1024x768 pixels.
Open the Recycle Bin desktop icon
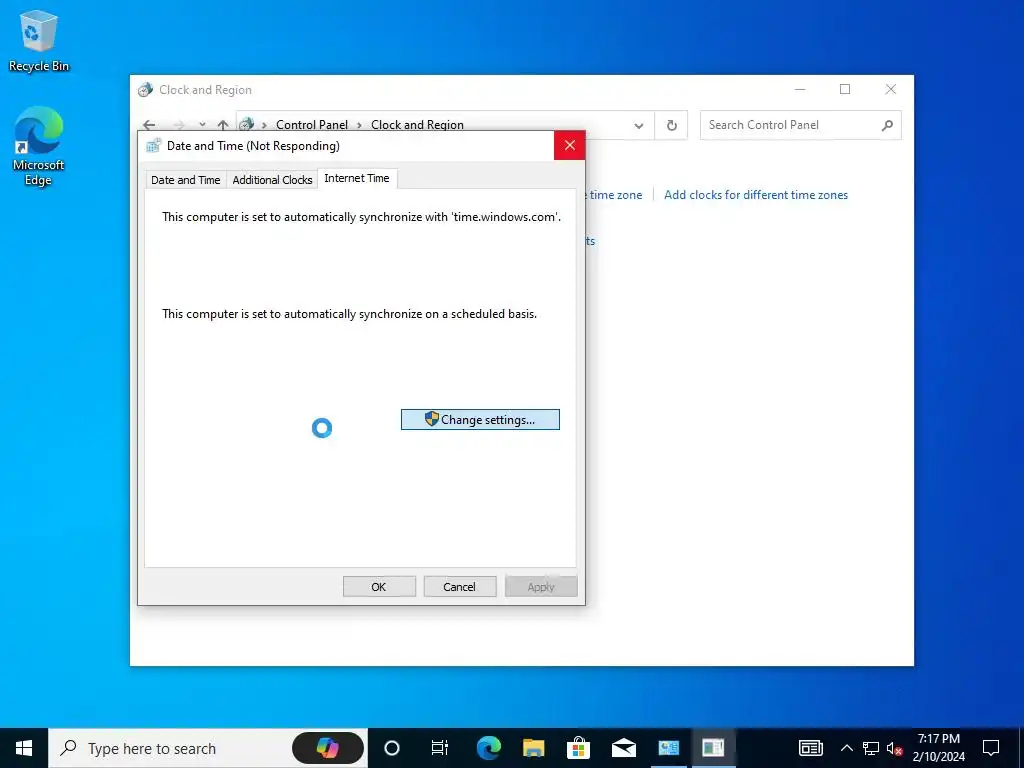[x=39, y=41]
